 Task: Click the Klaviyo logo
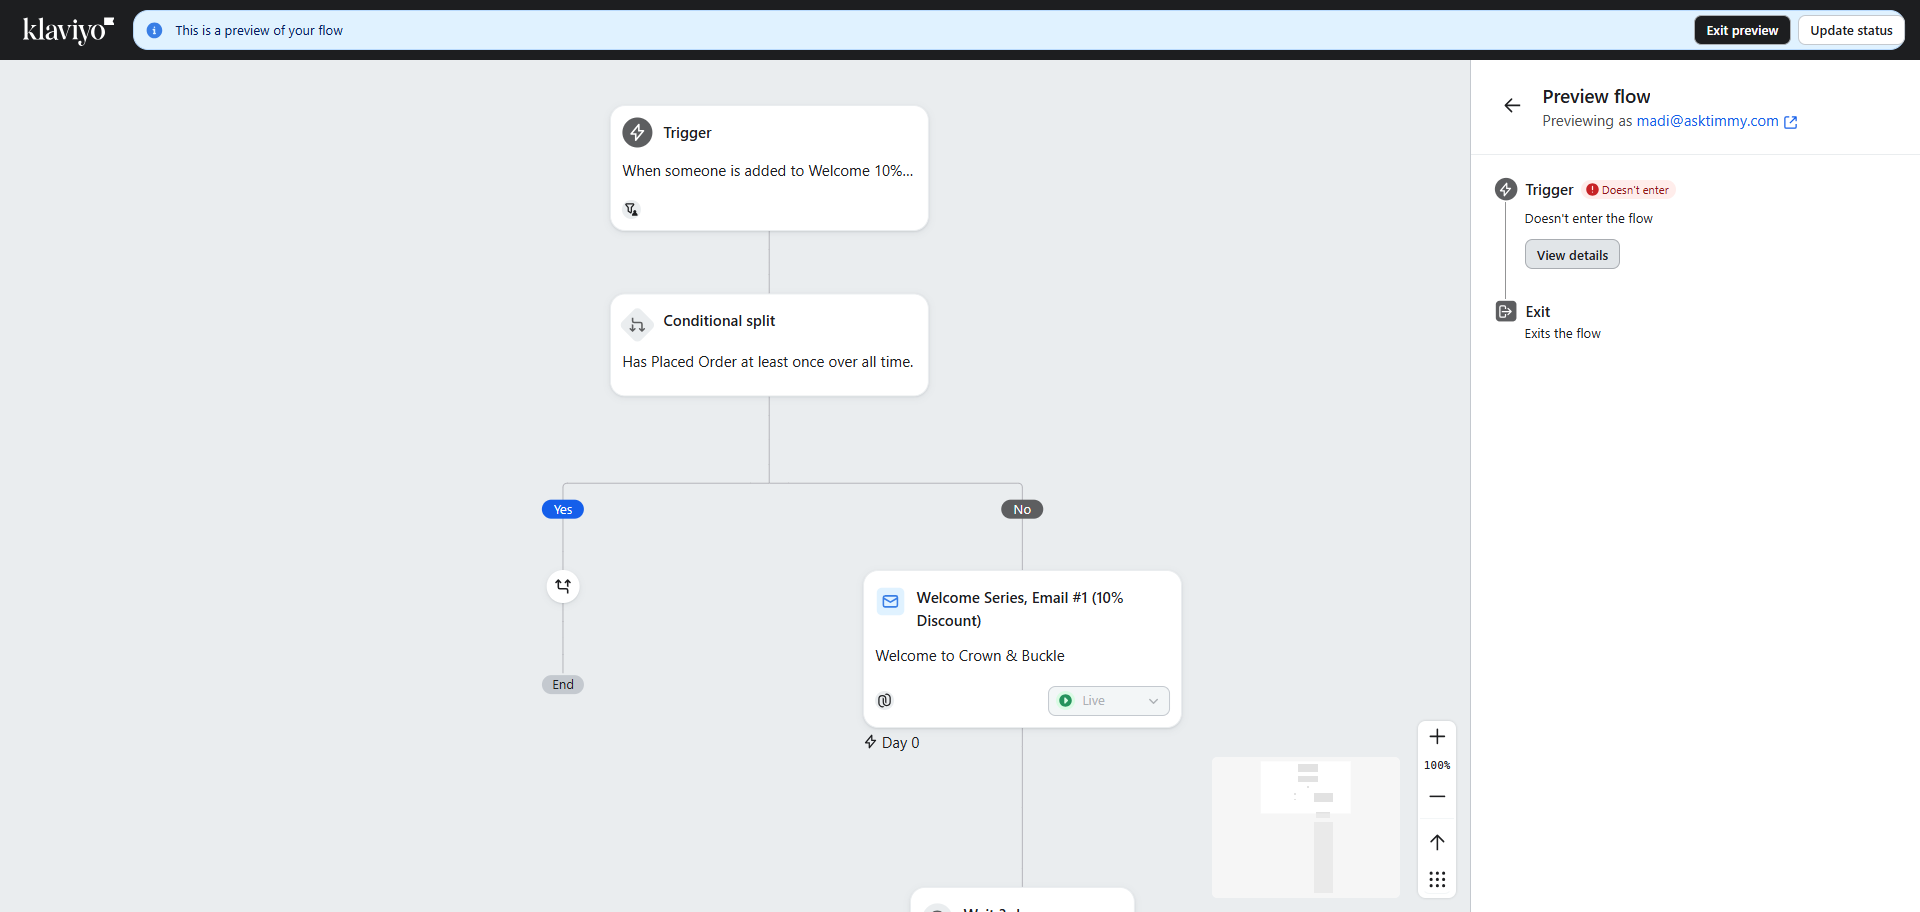pos(68,30)
